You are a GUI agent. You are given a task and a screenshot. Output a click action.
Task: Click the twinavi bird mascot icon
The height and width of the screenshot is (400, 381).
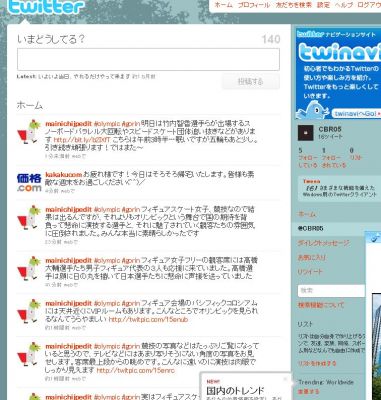click(313, 110)
